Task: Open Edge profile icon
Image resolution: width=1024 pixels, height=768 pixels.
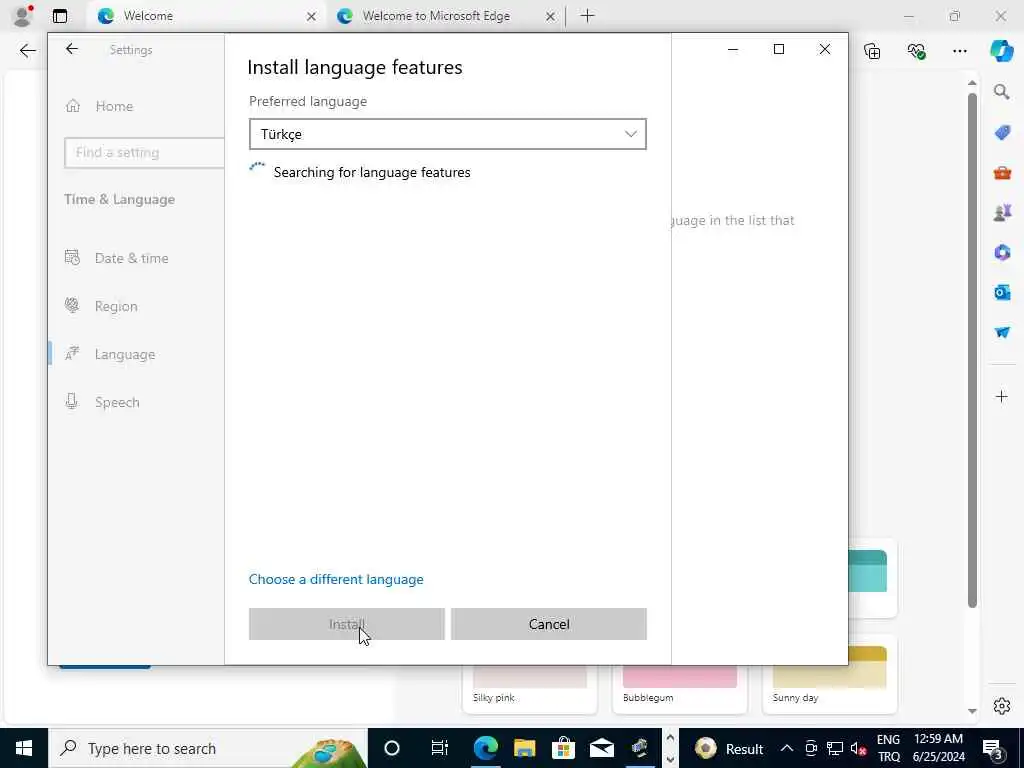Action: tap(23, 16)
